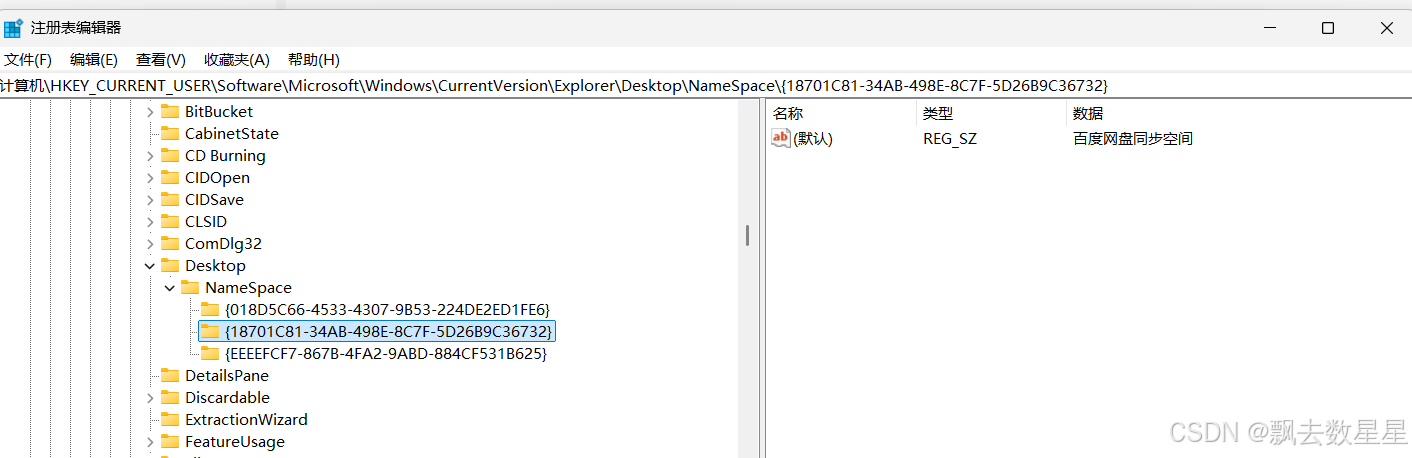The width and height of the screenshot is (1412, 458).
Task: Click the Registry Editor app icon in title bar
Action: [14, 28]
